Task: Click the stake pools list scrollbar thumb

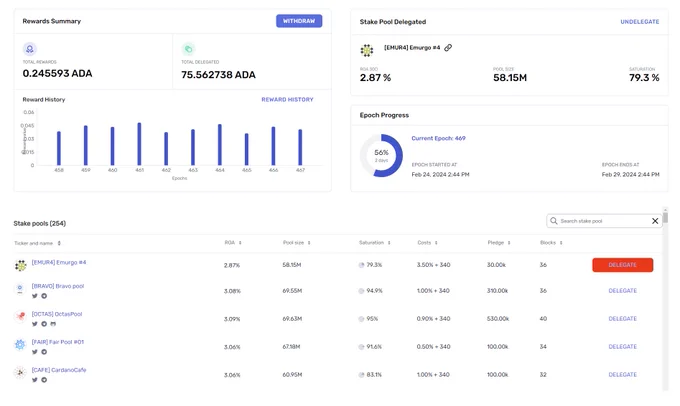Action: 665,216
